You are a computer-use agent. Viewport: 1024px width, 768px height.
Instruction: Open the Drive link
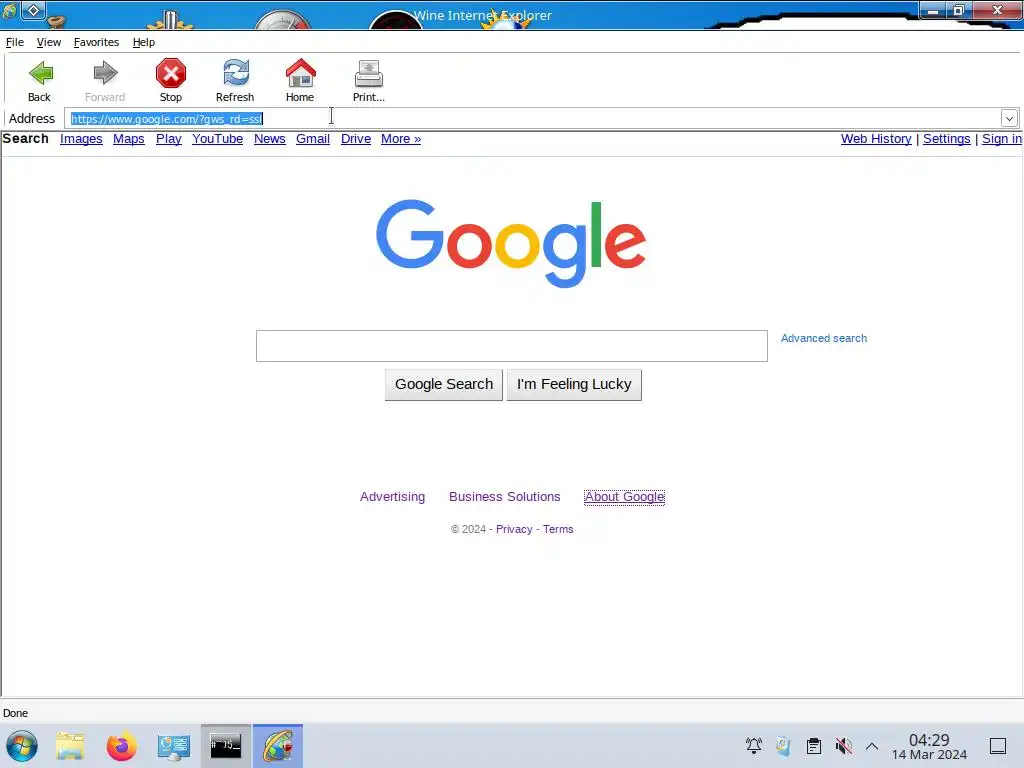[x=356, y=139]
